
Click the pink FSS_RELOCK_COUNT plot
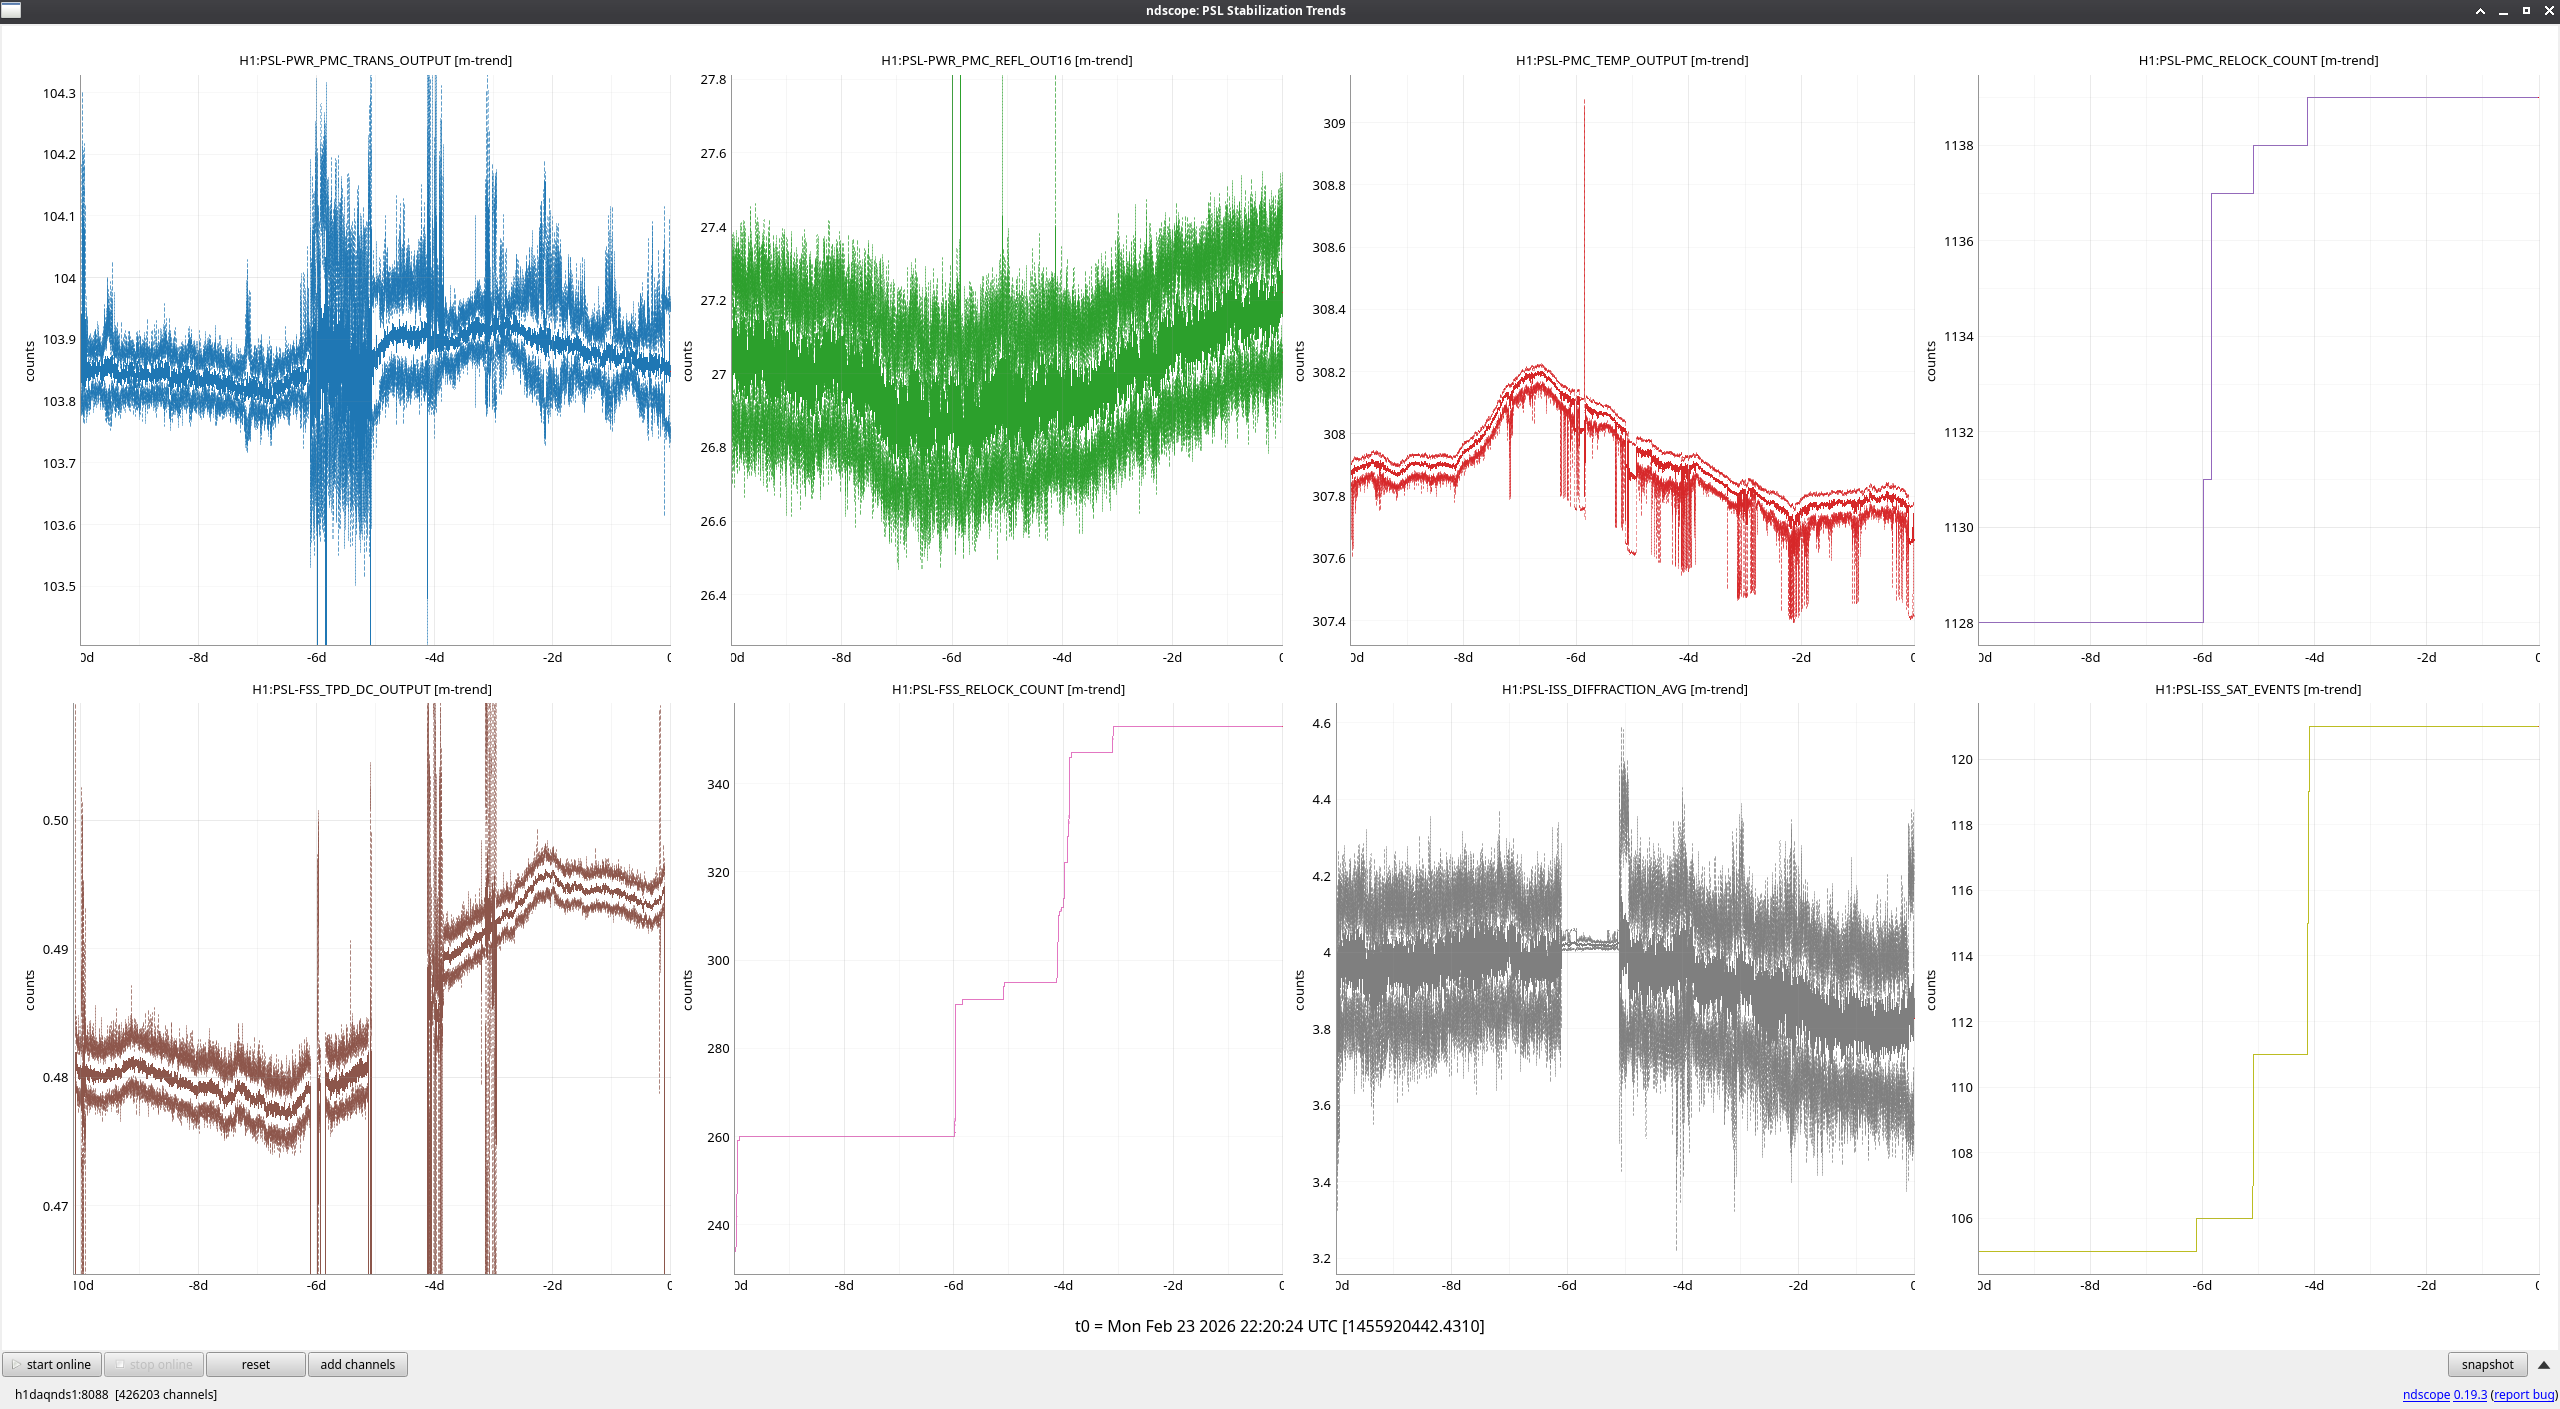click(1008, 988)
